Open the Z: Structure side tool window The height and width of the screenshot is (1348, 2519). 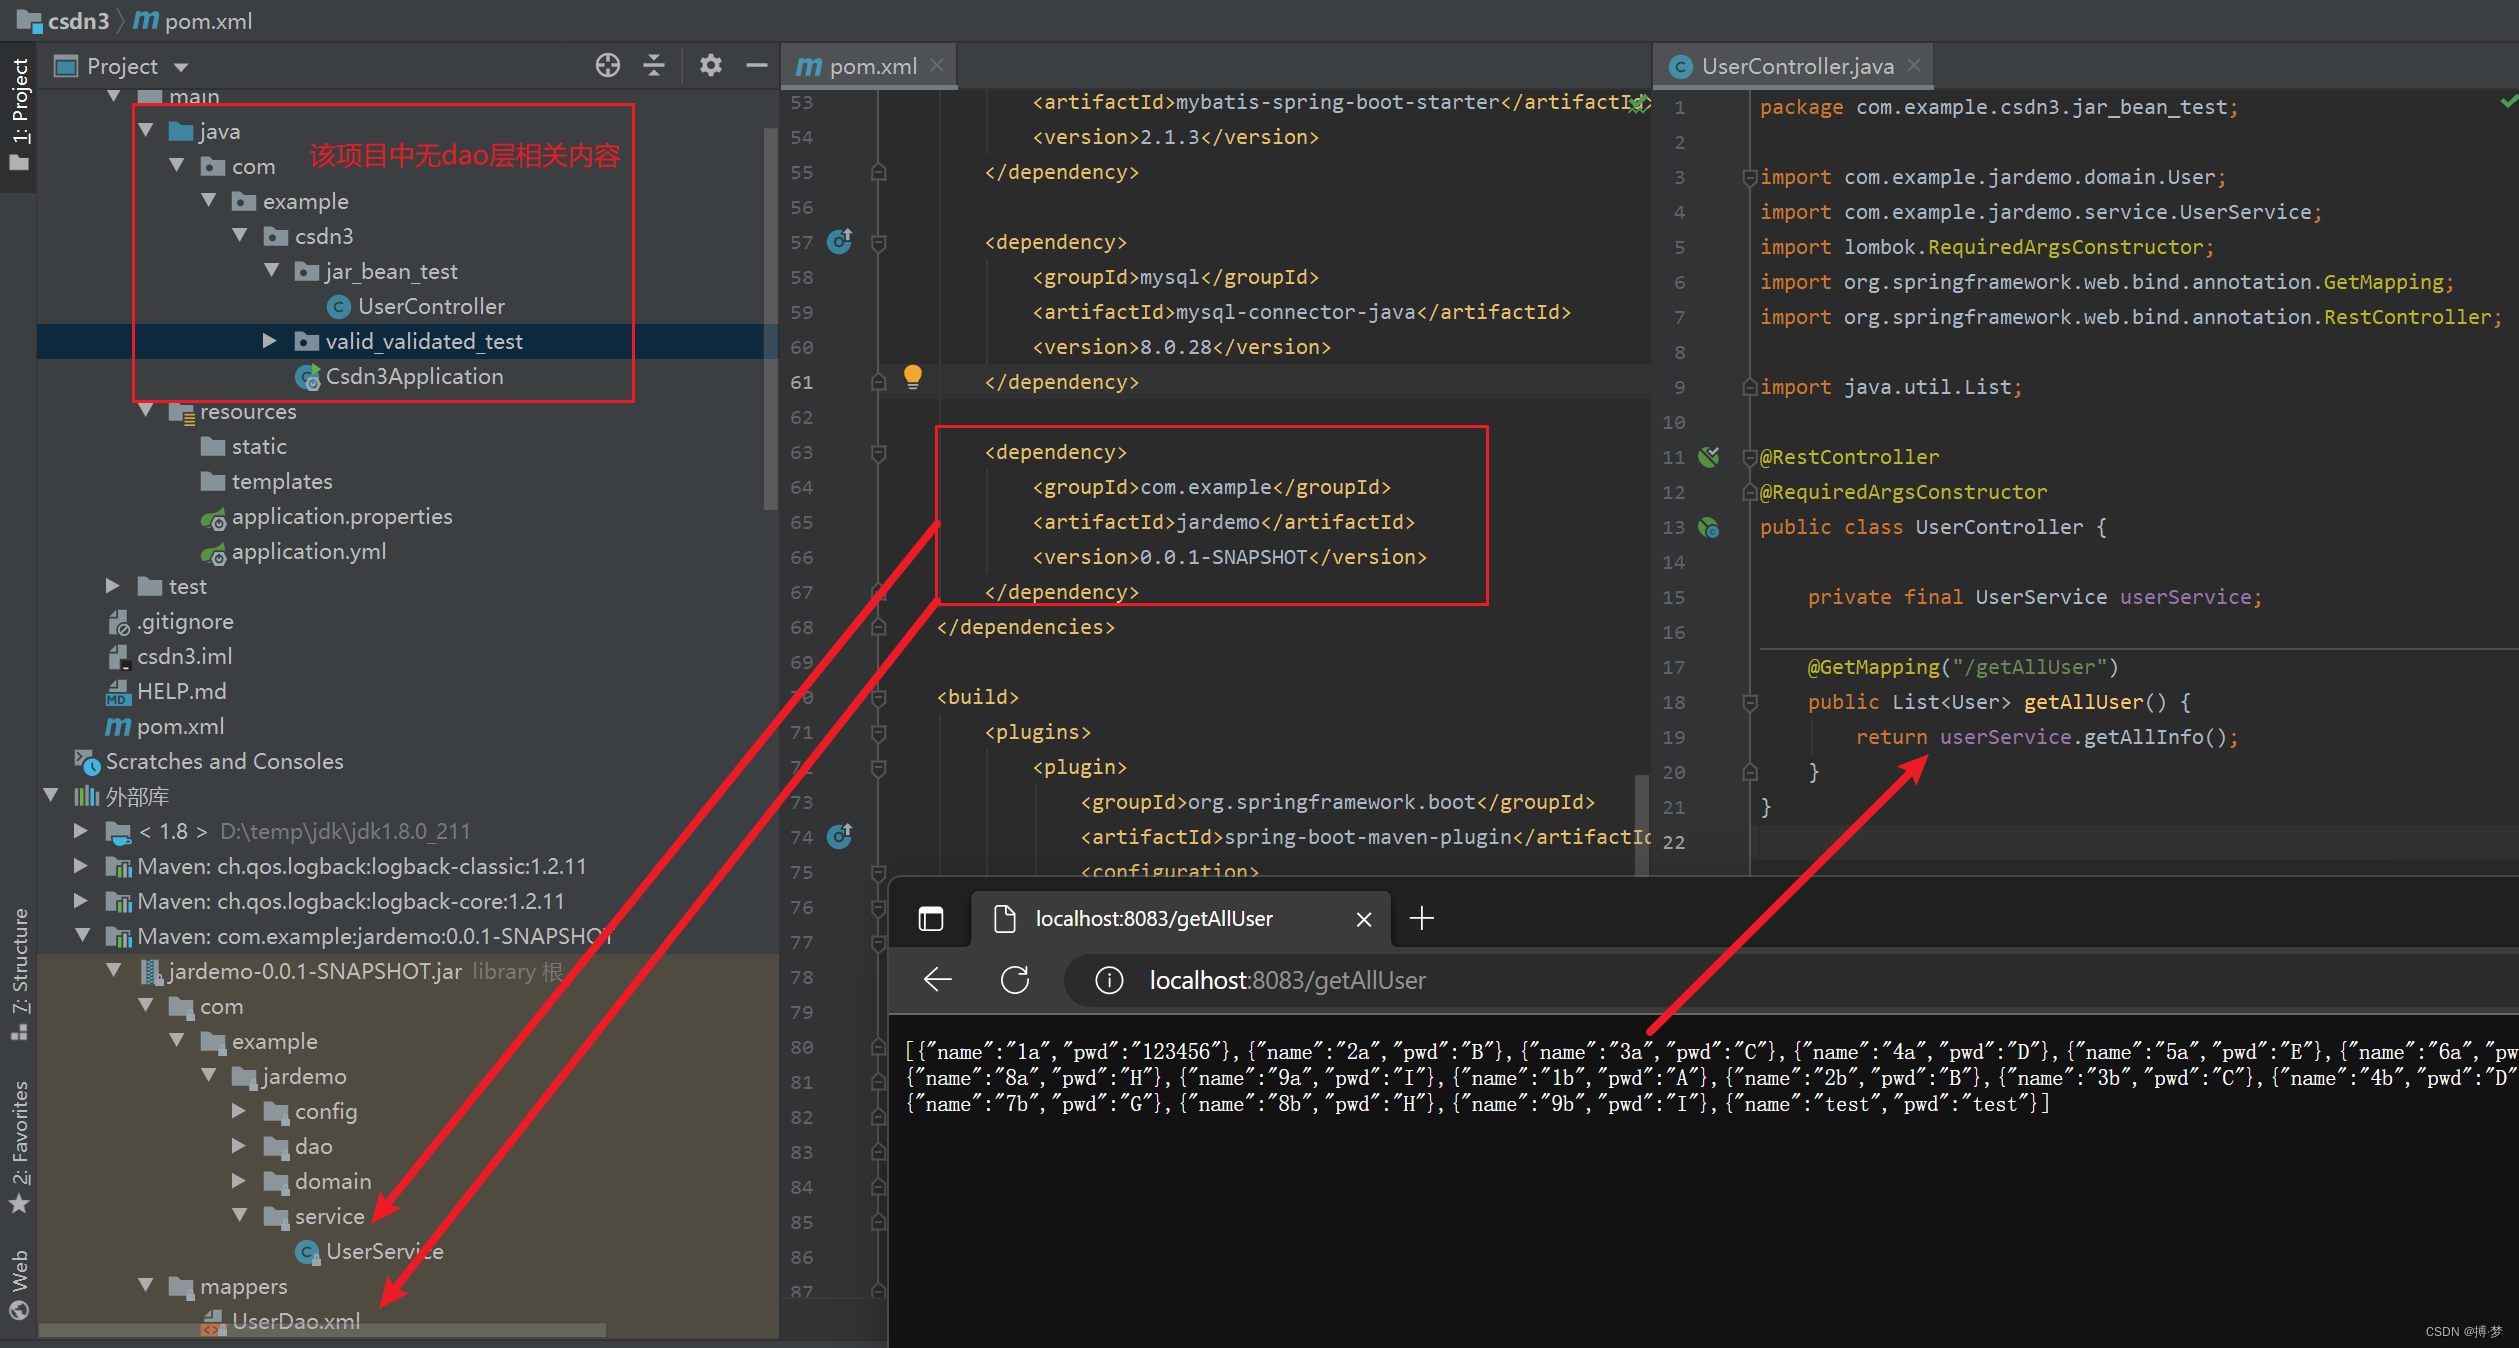coord(19,974)
